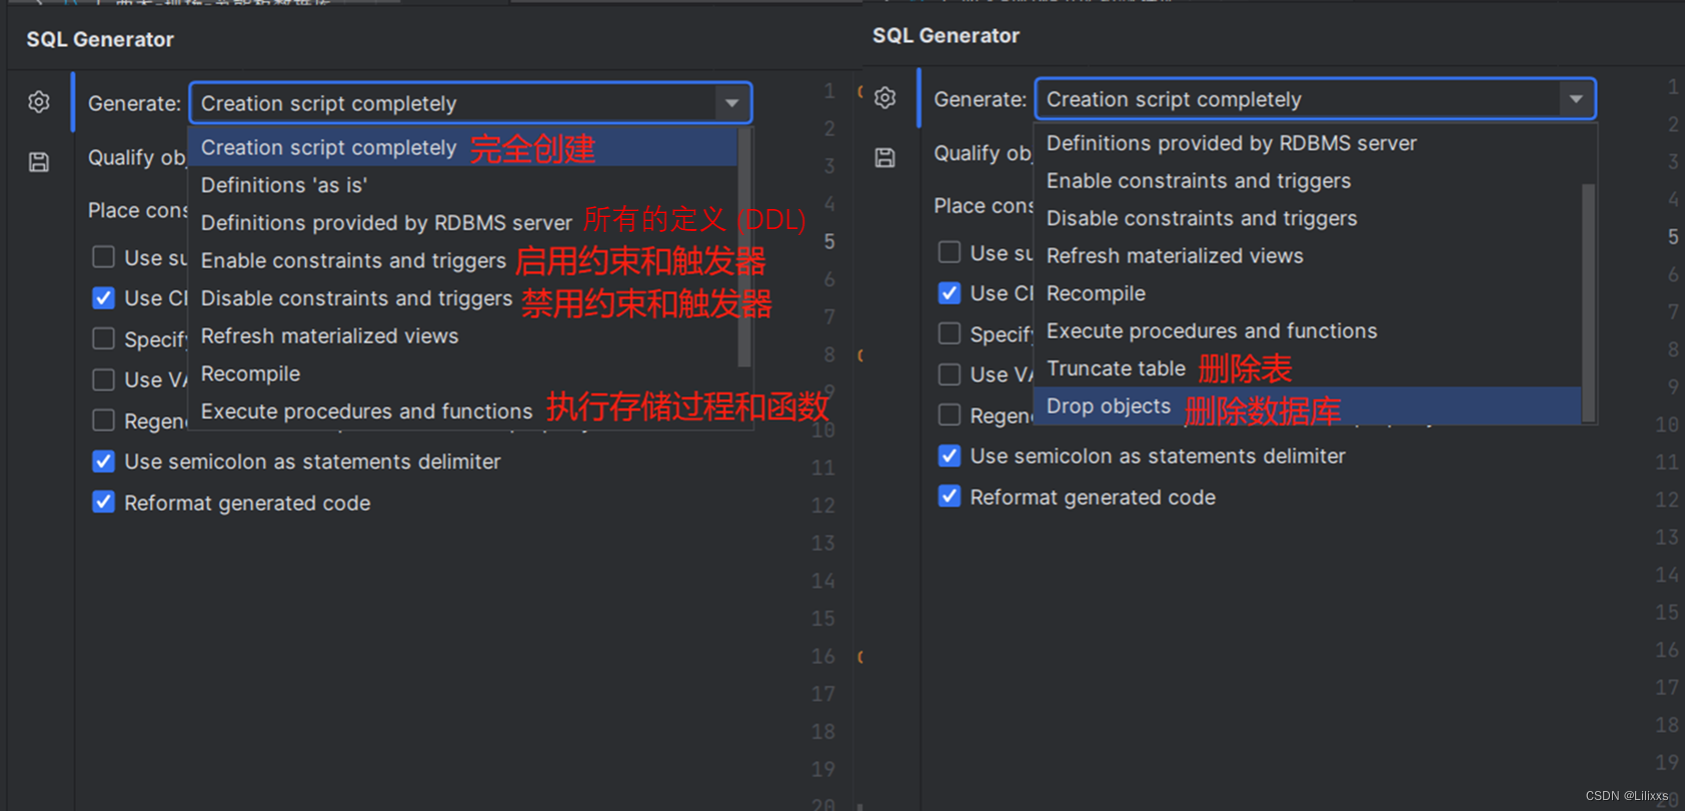Viewport: 1685px width, 811px height.
Task: Choose 'Enable constraints and triggers' in right list
Action: click(x=1308, y=181)
